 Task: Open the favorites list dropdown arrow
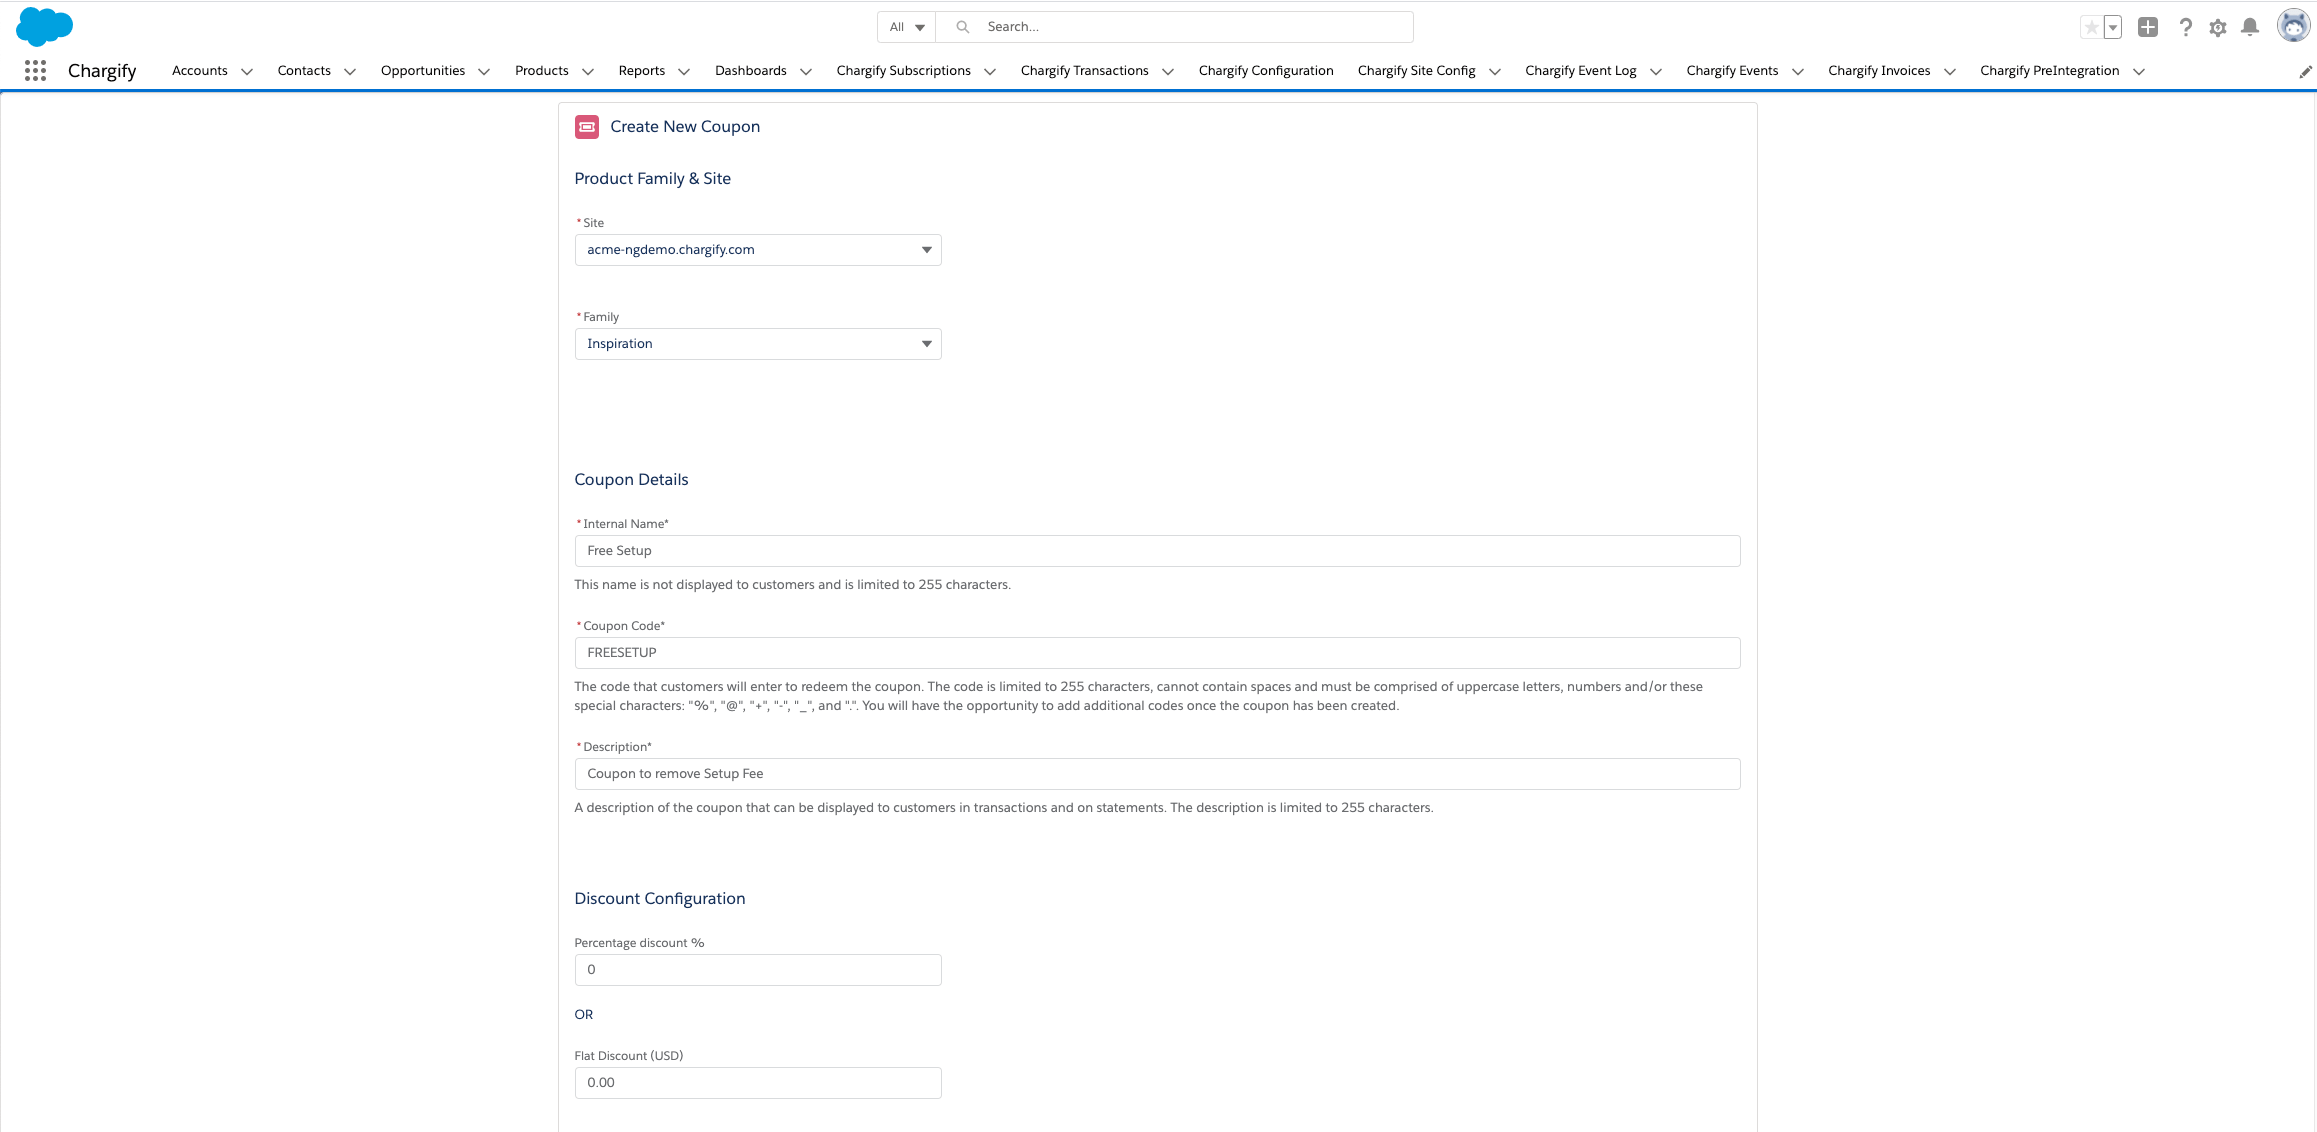(x=2112, y=28)
